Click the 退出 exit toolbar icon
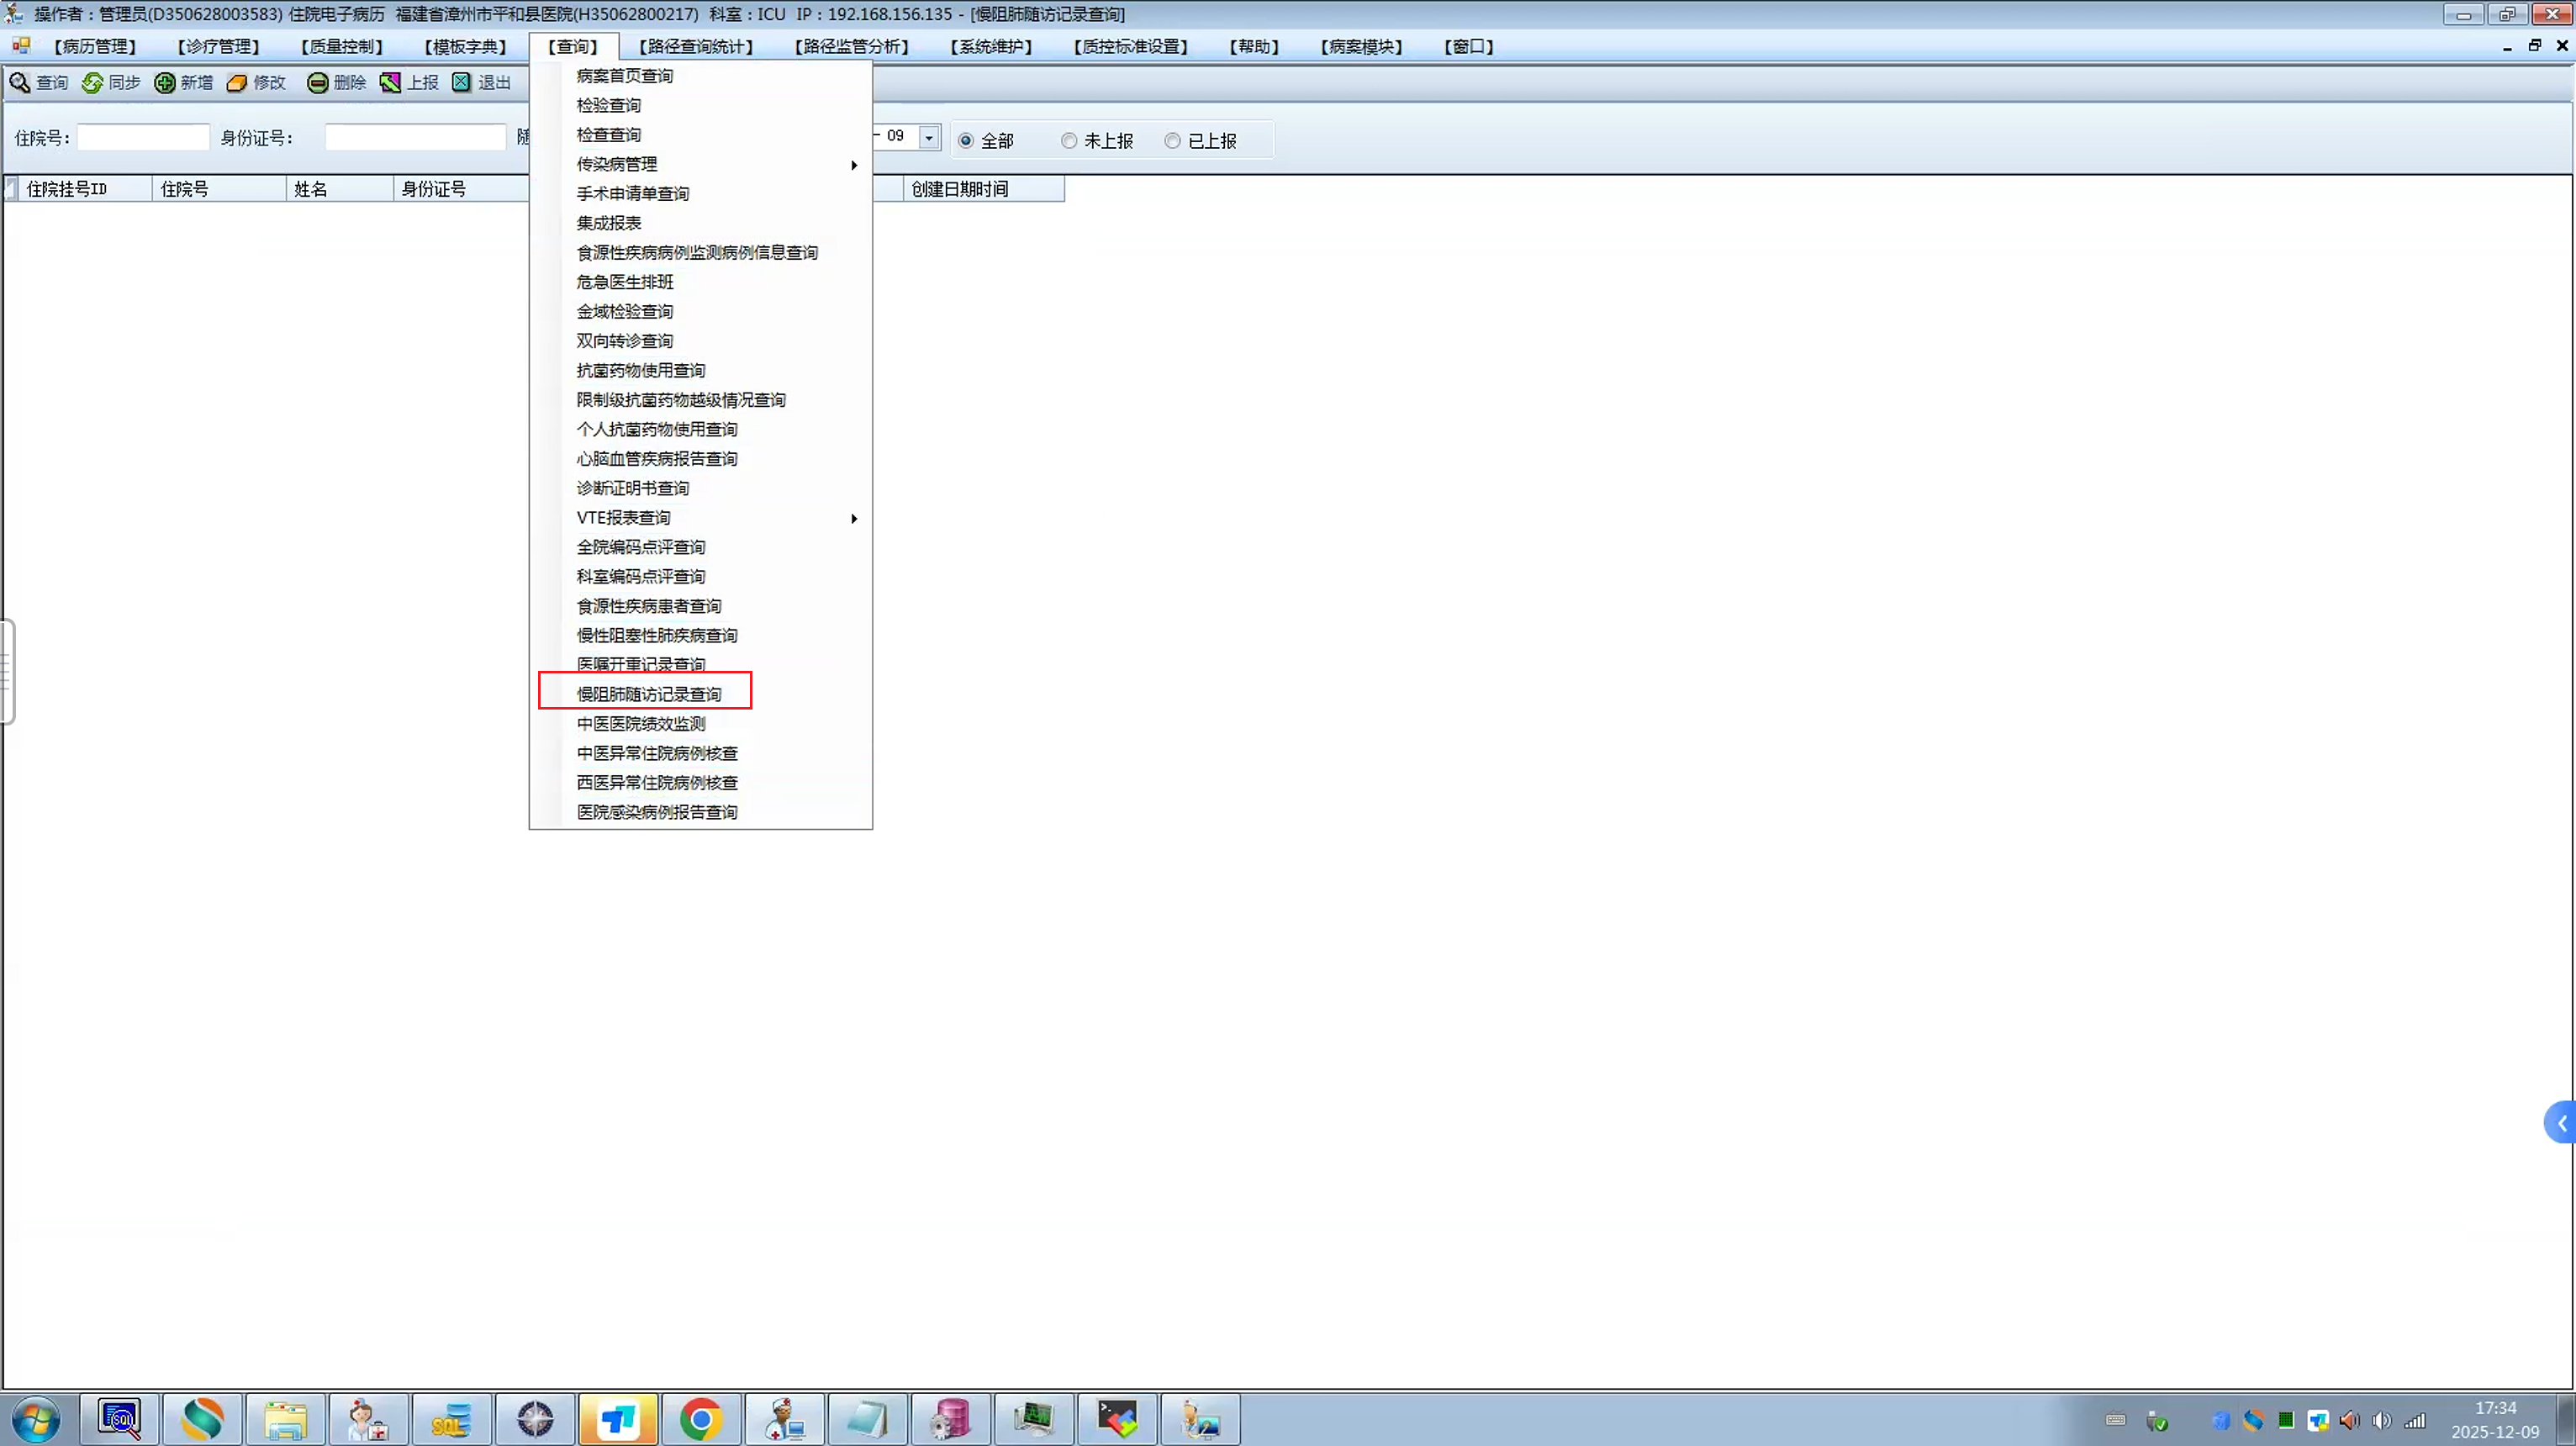Viewport: 2576px width, 1446px height. point(461,83)
